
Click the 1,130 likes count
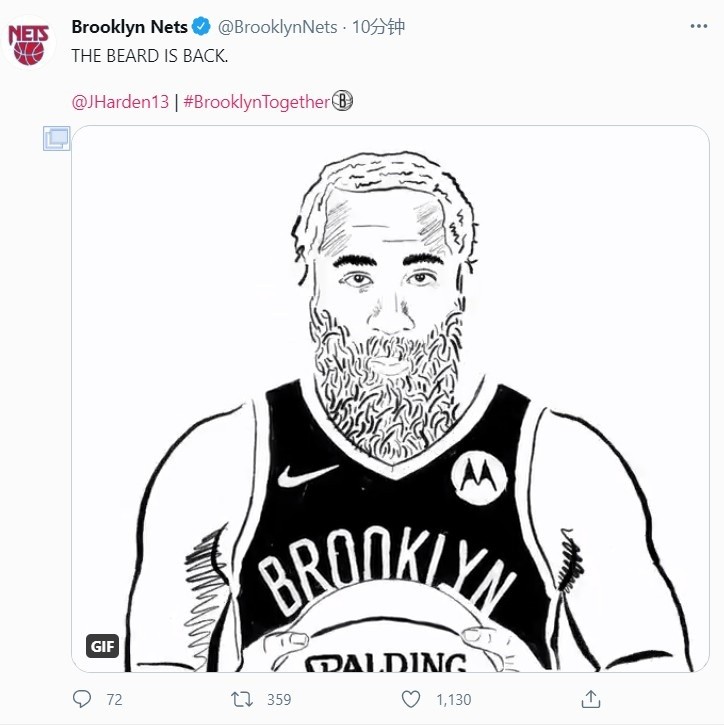point(453,699)
